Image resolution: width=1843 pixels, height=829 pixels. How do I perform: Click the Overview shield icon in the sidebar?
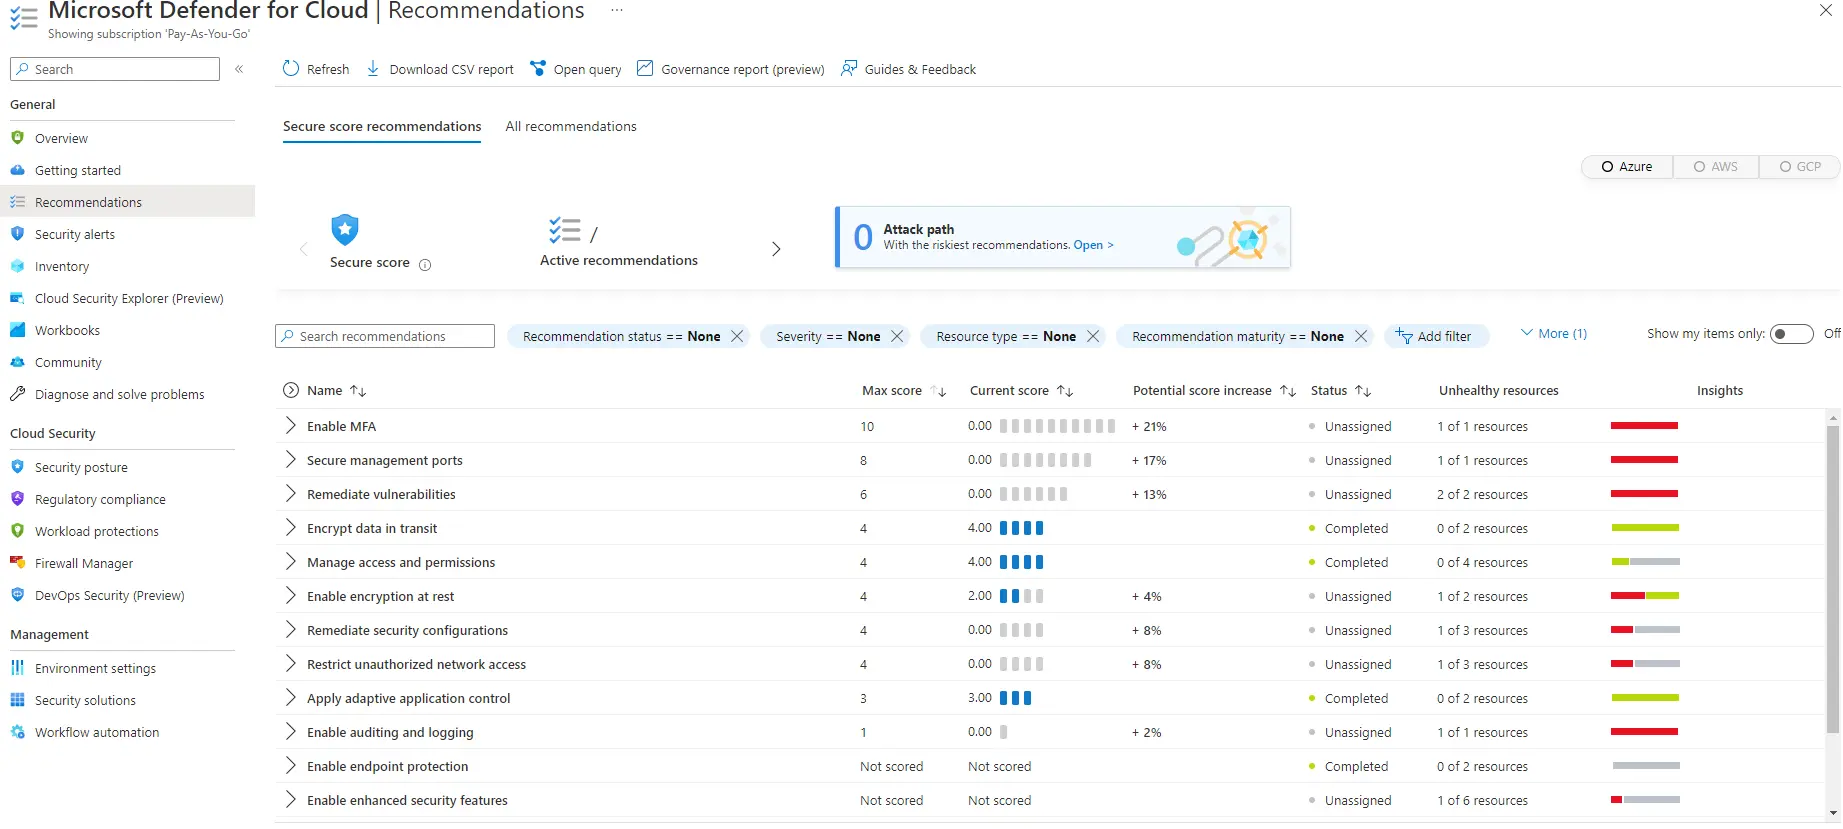(17, 138)
